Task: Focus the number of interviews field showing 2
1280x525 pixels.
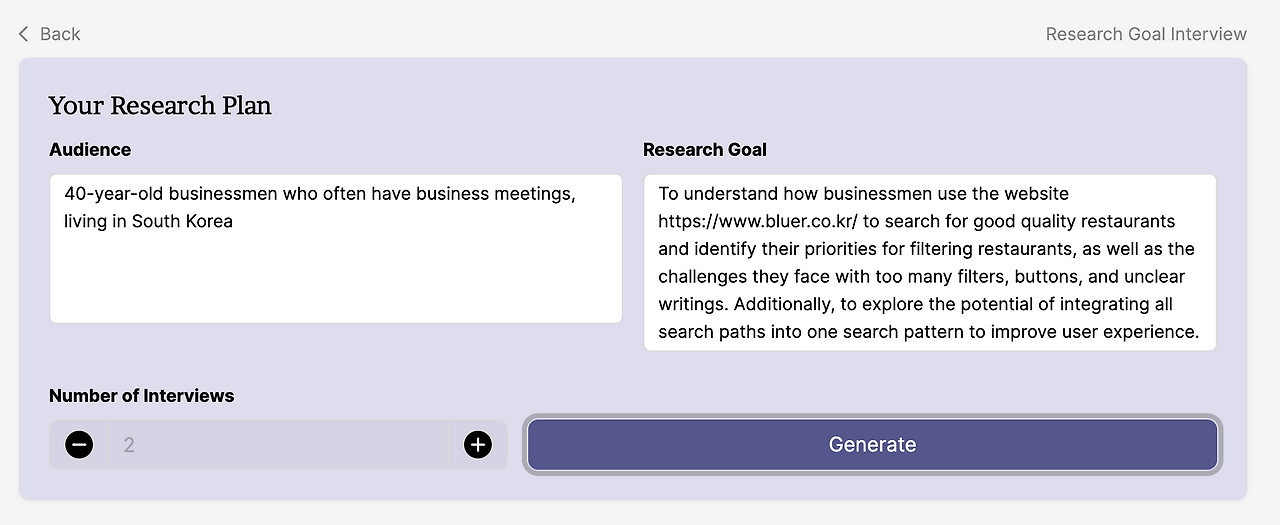Action: pyautogui.click(x=280, y=445)
